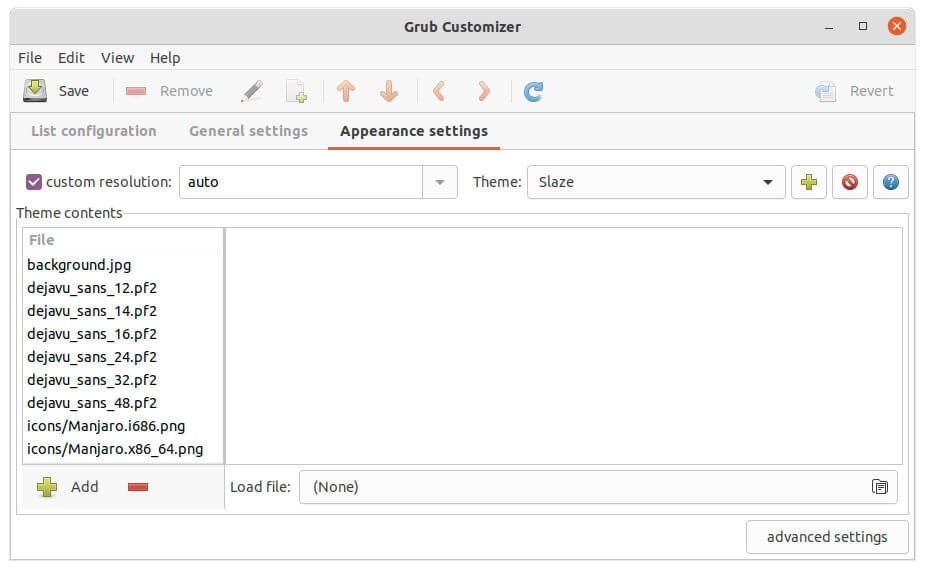Click the Save toolbar icon
Image resolution: width=925 pixels, height=570 pixels.
pos(36,91)
